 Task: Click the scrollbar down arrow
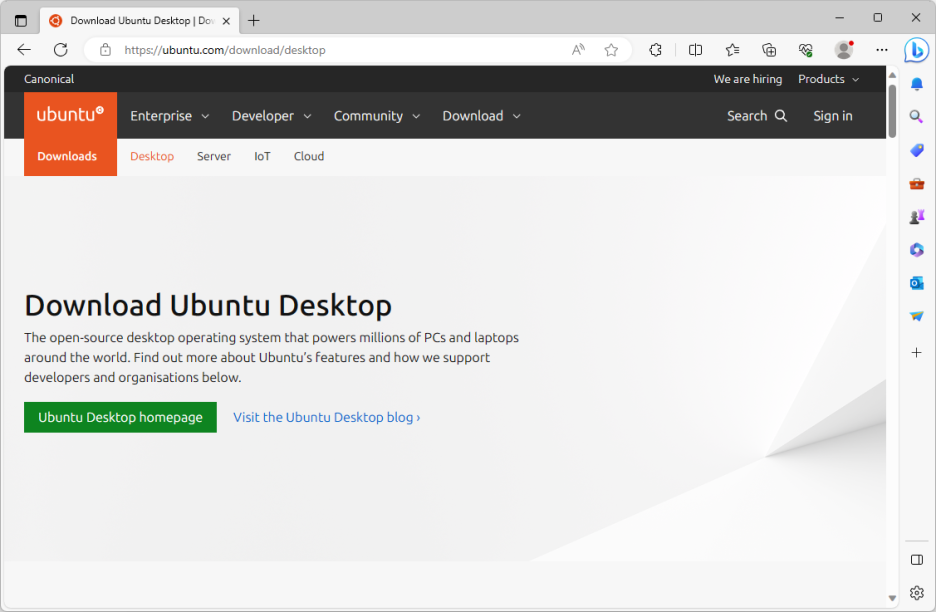pyautogui.click(x=892, y=598)
